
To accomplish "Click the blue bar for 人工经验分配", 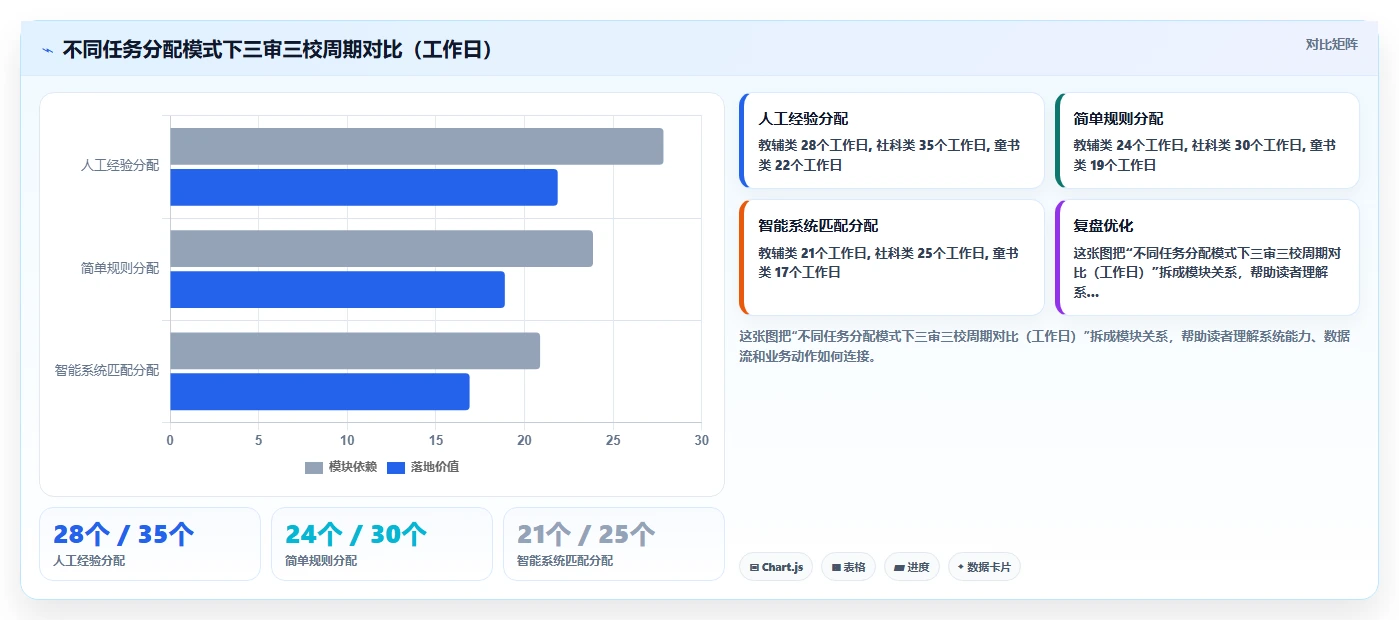I will click(364, 187).
